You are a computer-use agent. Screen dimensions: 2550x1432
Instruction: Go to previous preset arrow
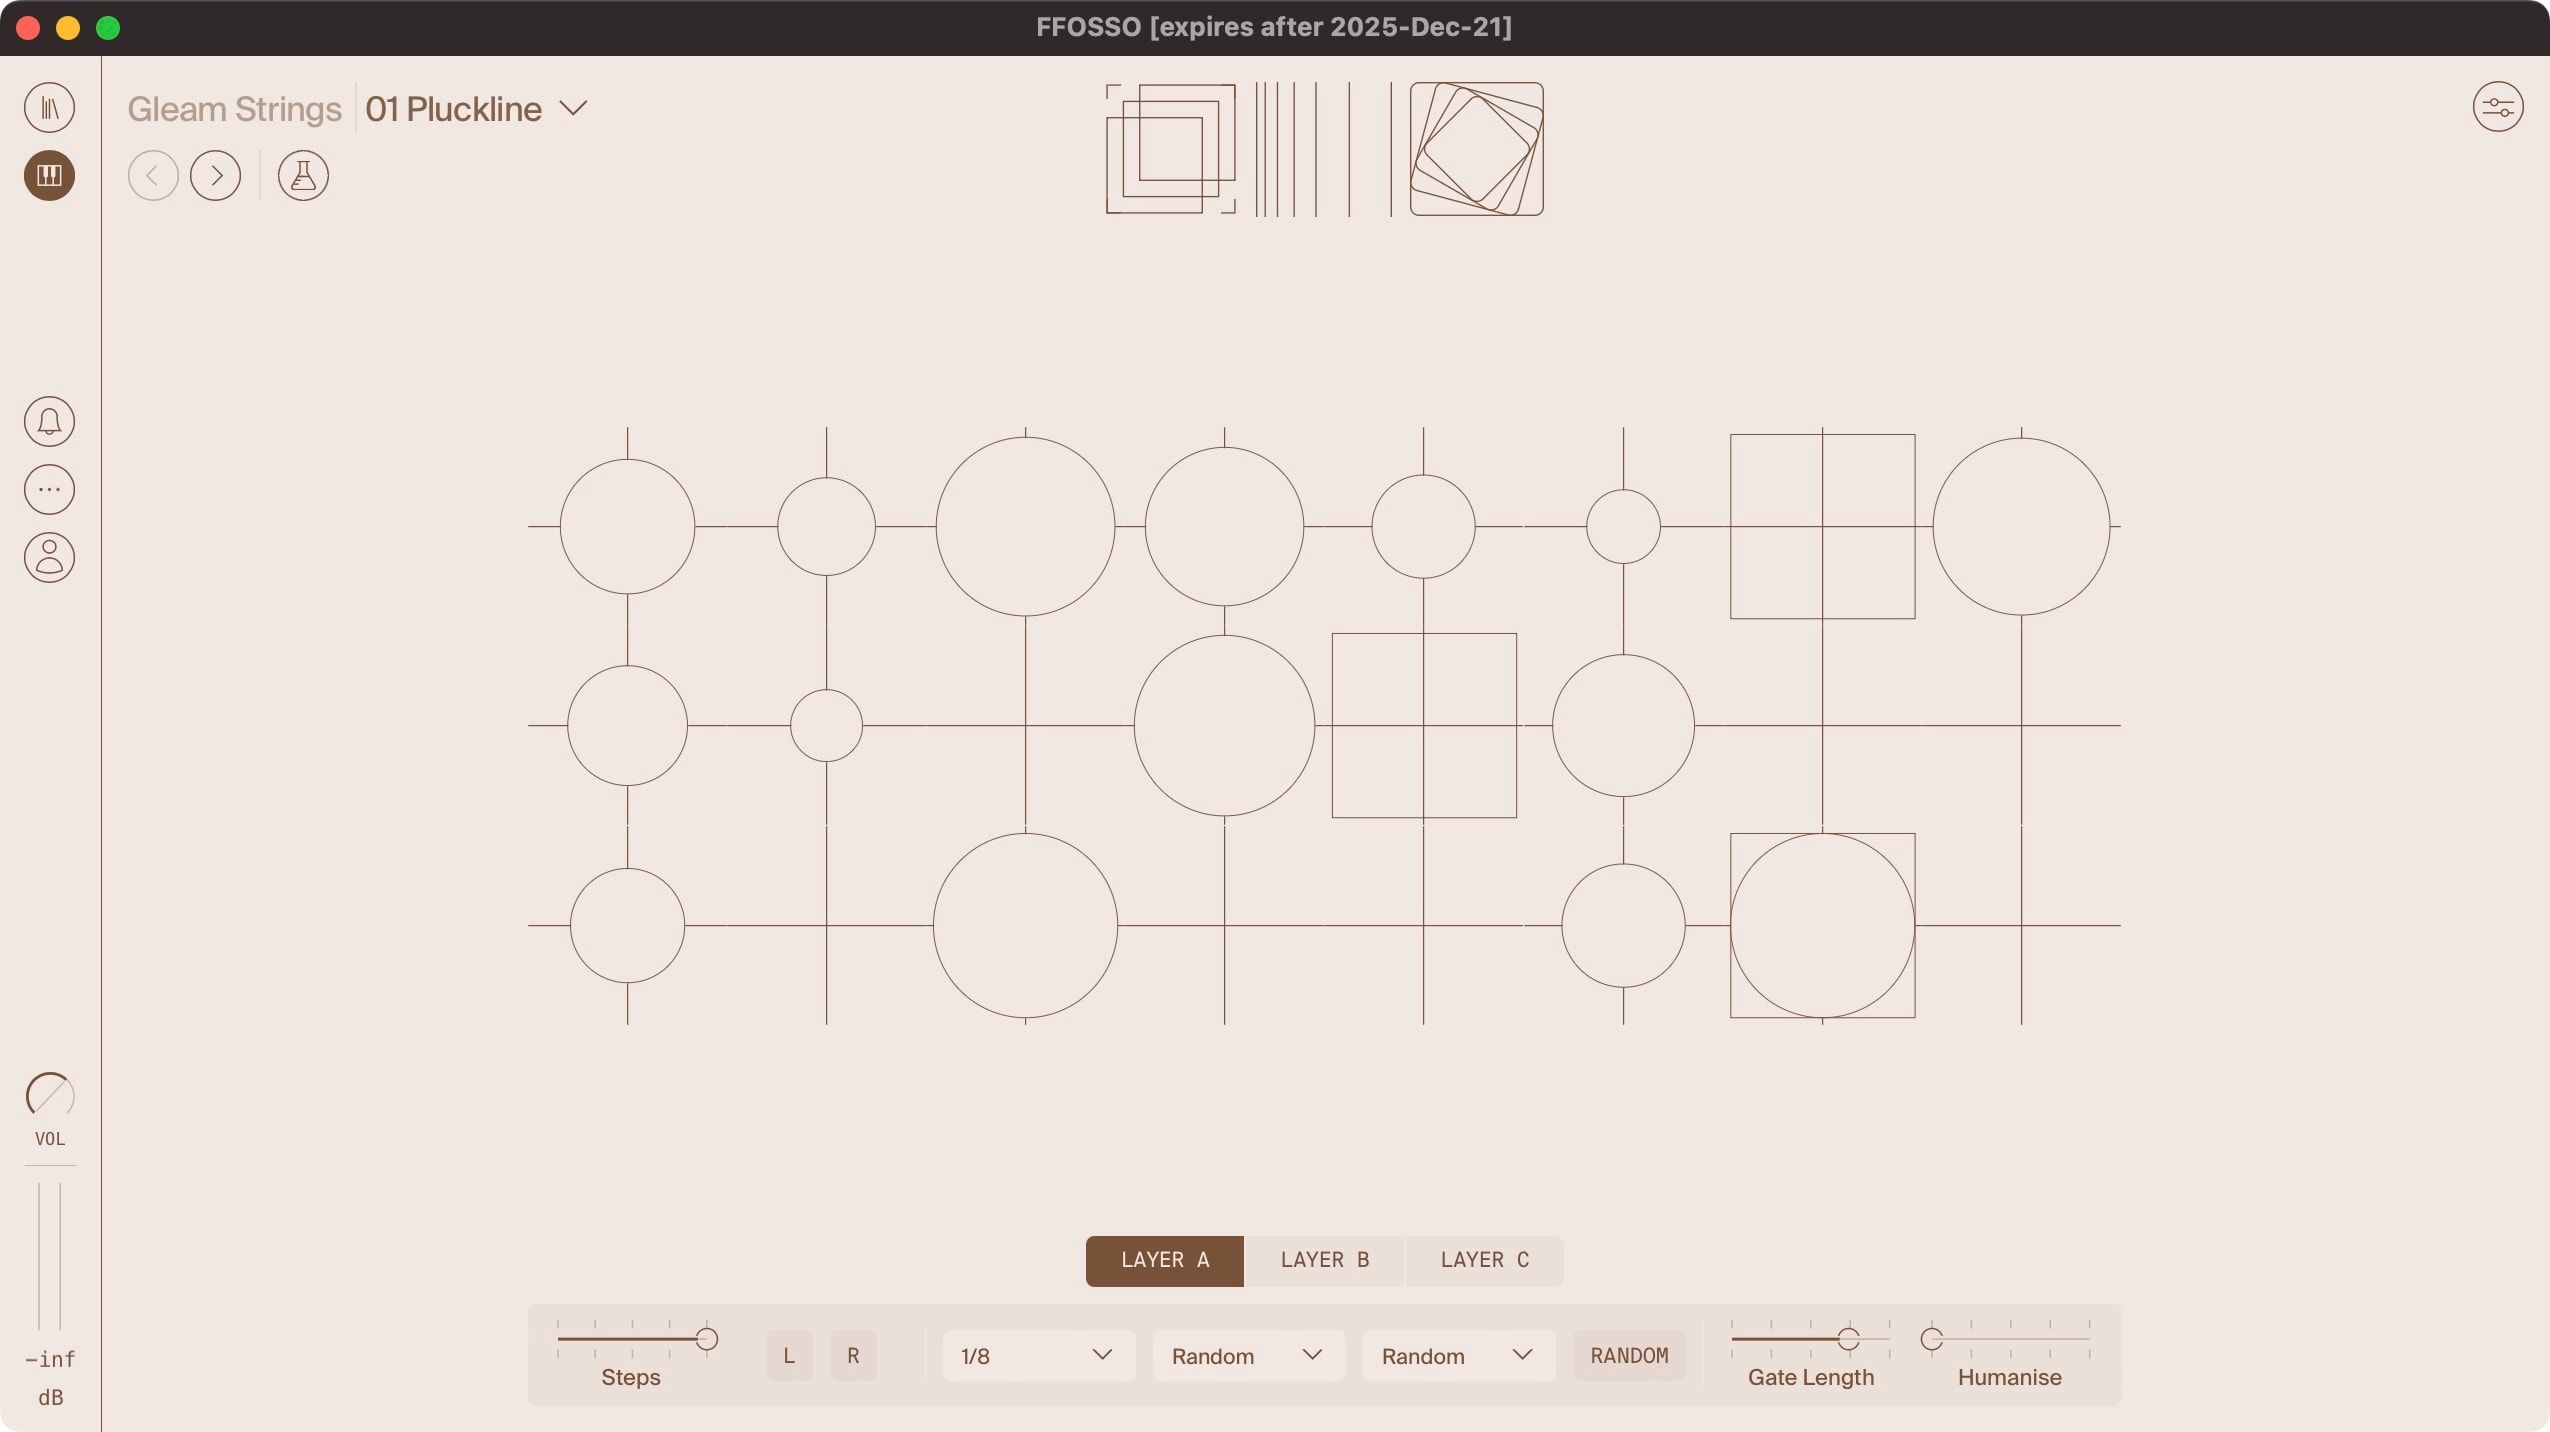(153, 176)
